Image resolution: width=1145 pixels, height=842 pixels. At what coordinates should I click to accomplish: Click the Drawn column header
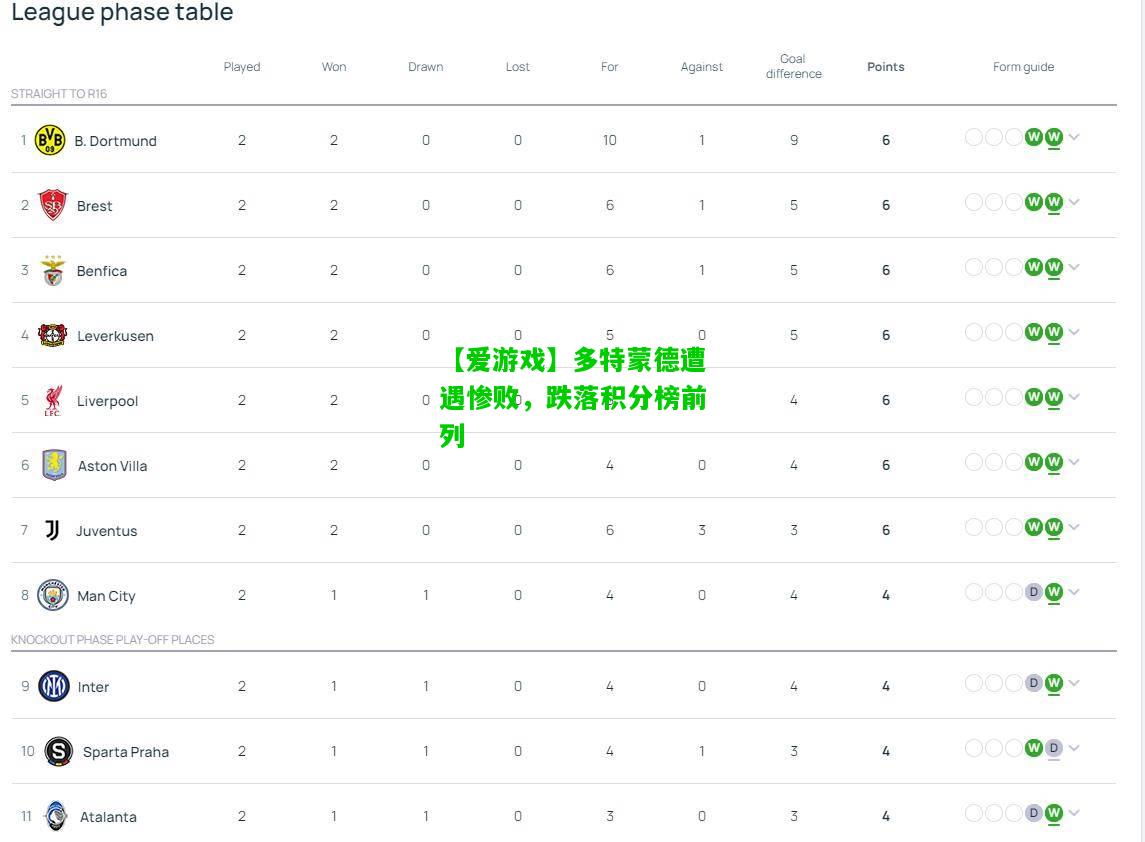(x=426, y=66)
